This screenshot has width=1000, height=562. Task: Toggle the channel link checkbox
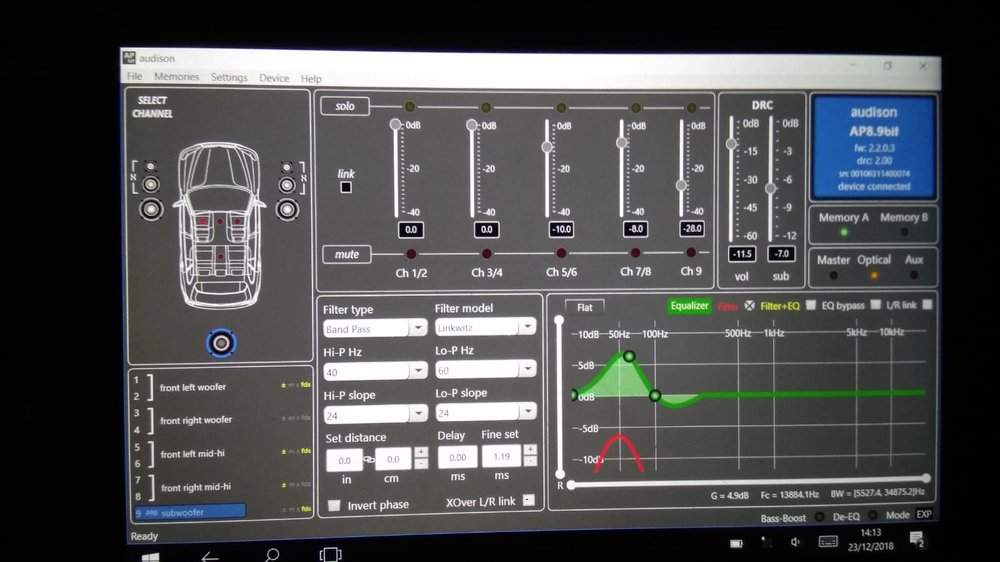(x=346, y=187)
